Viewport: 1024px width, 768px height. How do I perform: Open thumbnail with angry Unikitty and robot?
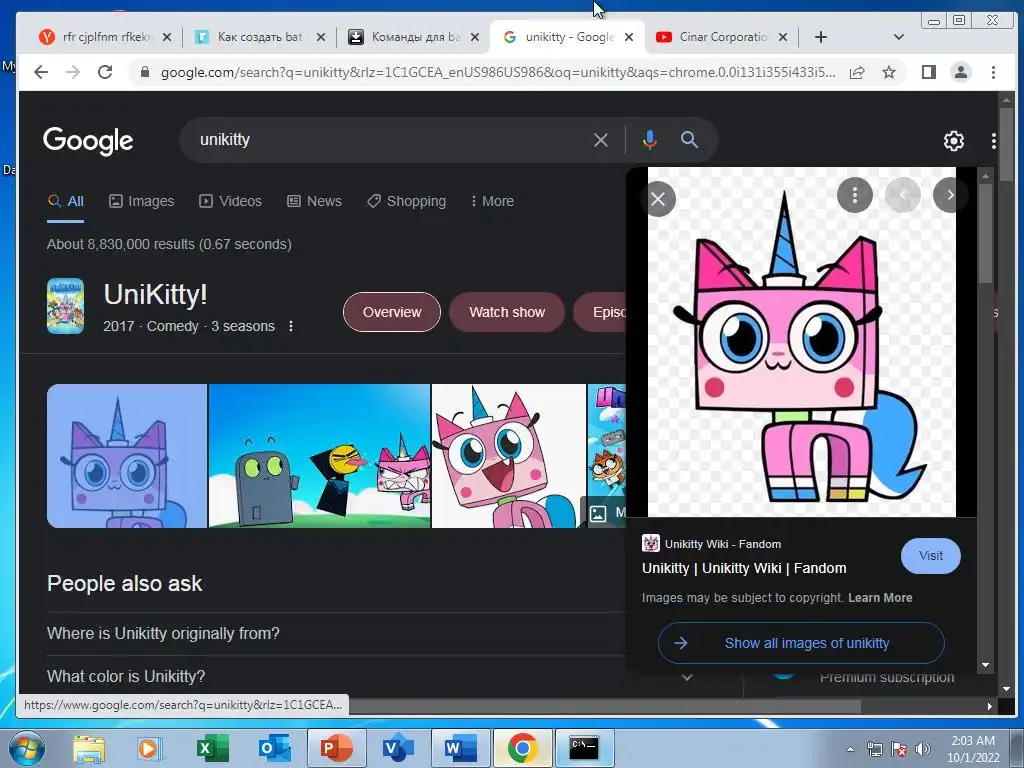click(319, 456)
